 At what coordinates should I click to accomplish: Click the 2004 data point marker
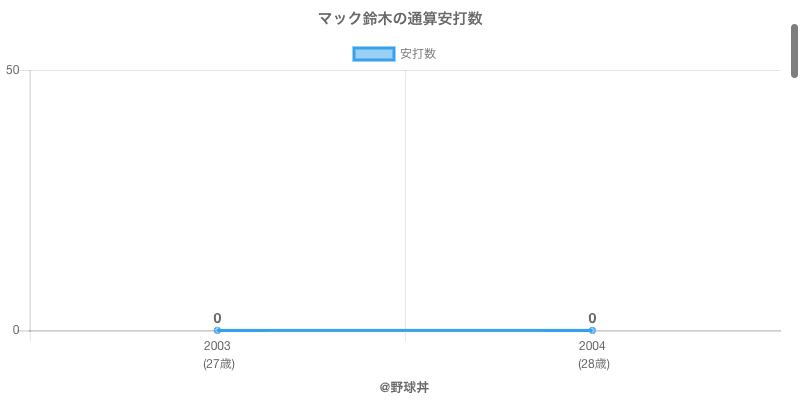coord(592,330)
